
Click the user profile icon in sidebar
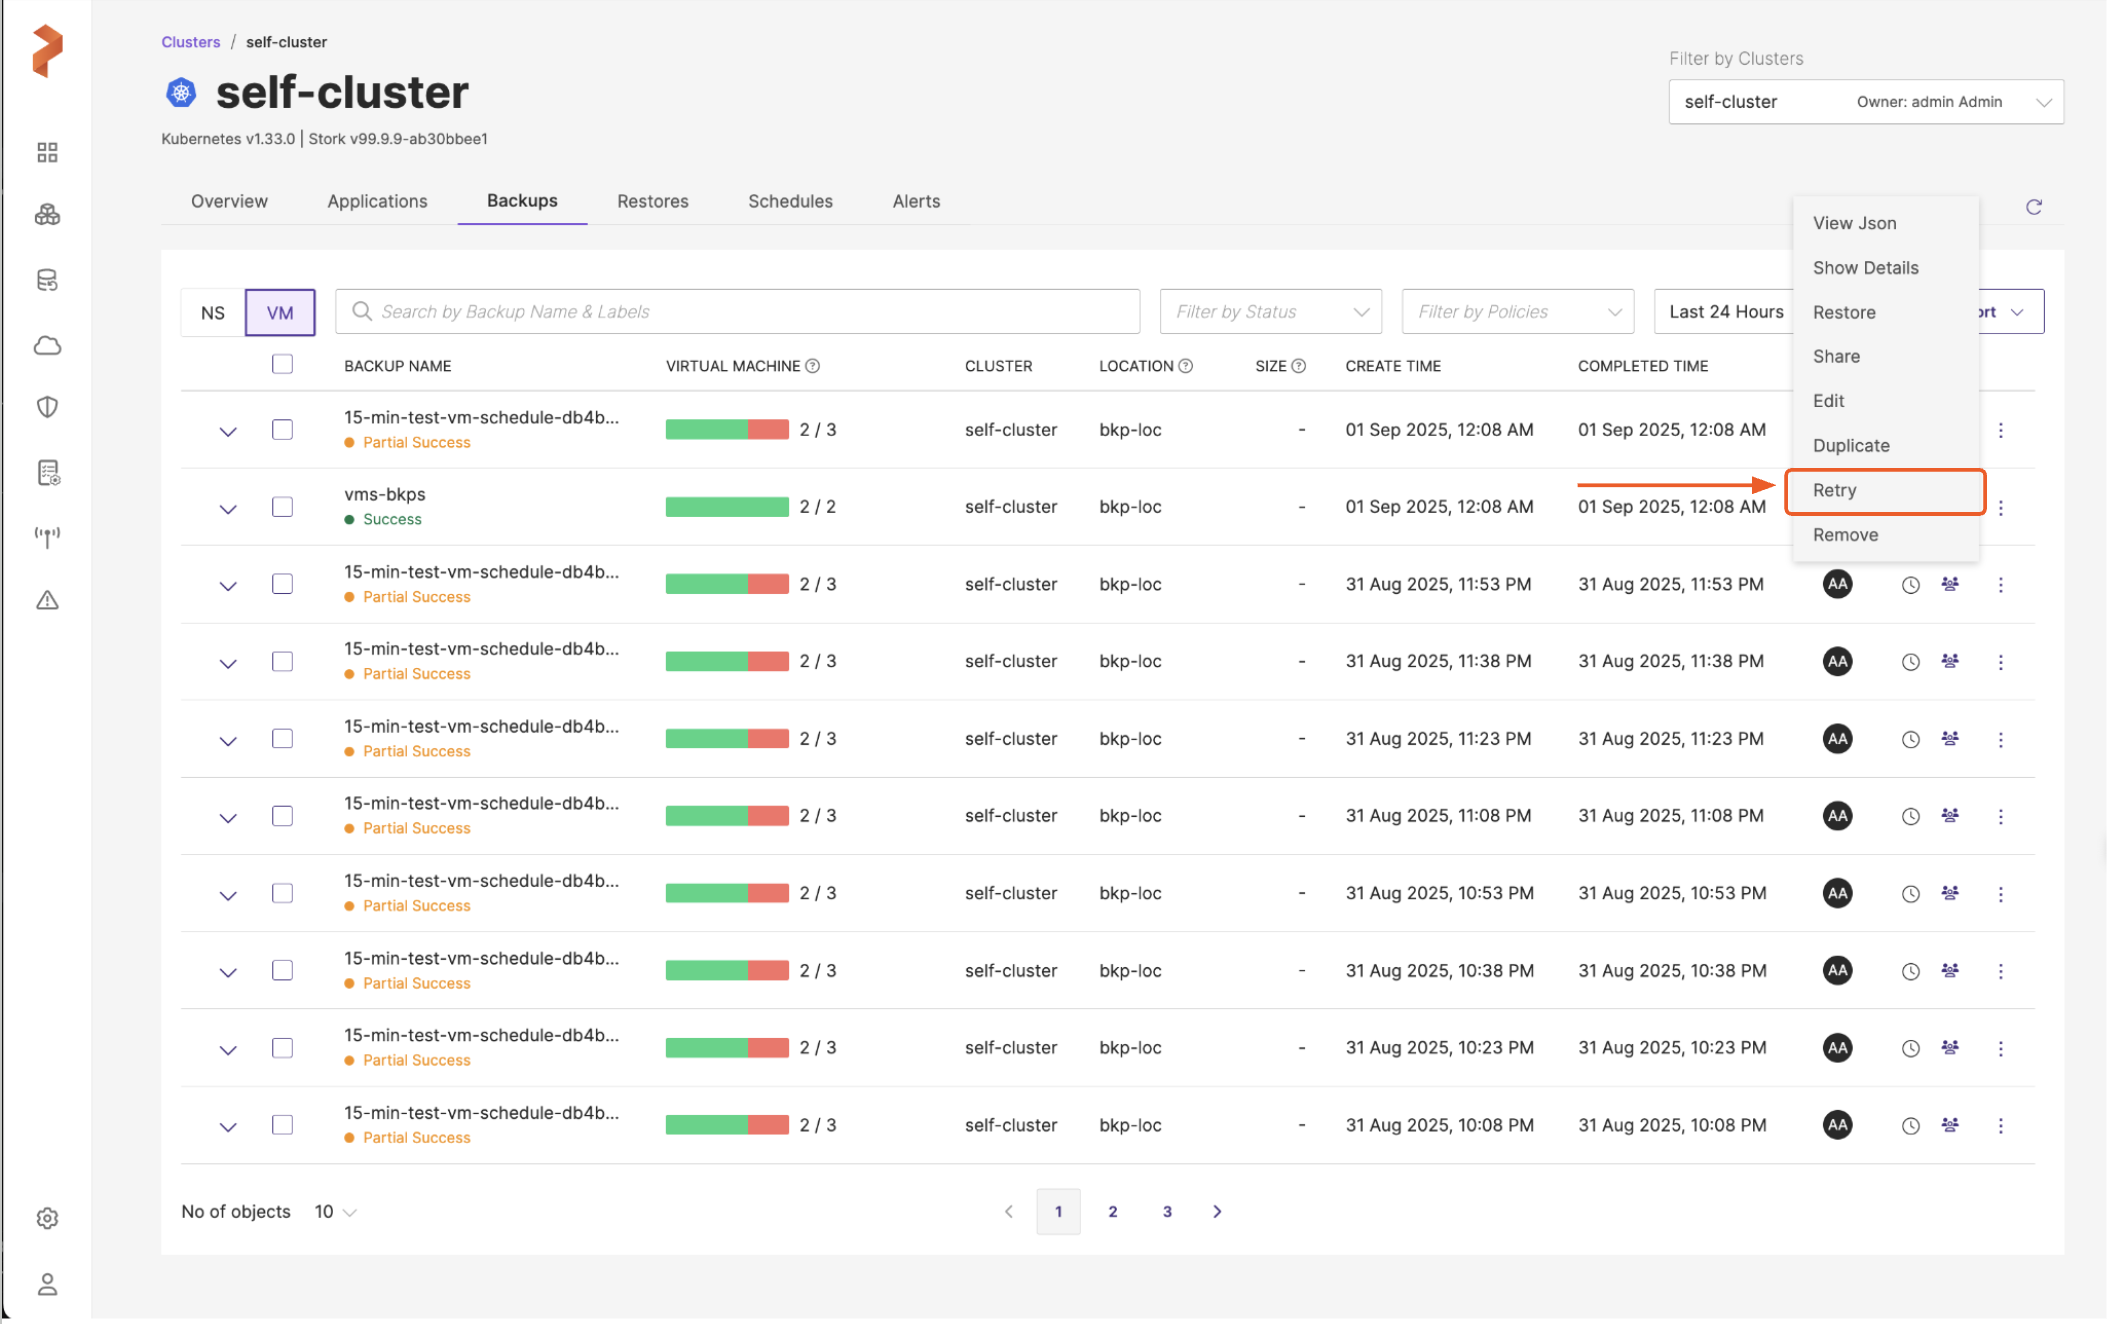[47, 1284]
